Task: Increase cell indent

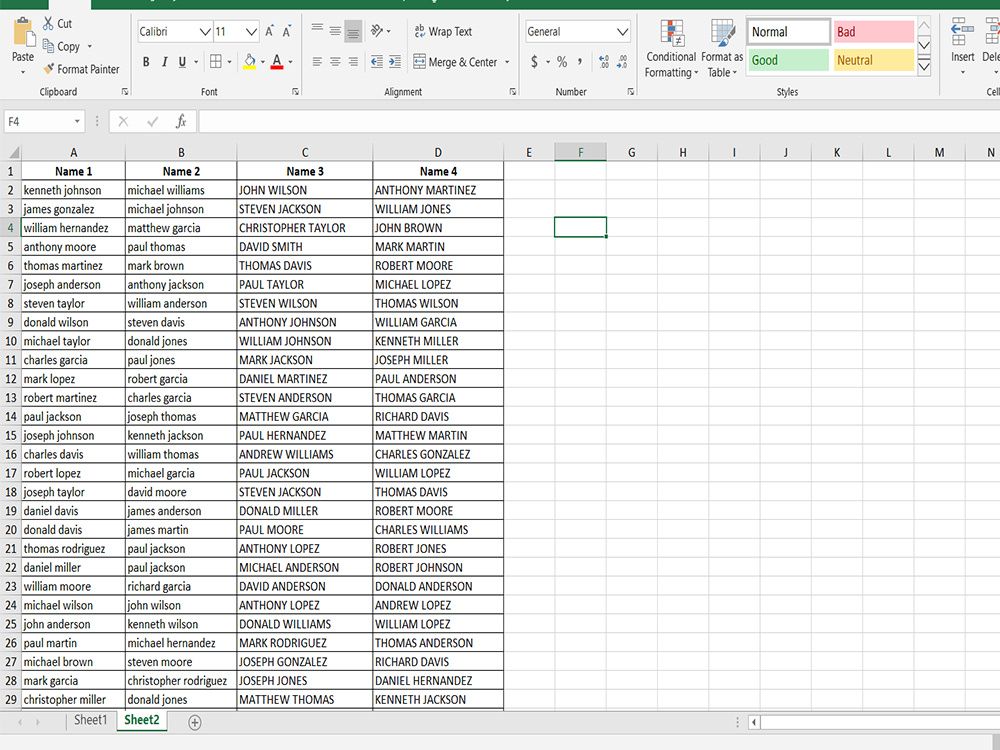Action: click(x=395, y=62)
